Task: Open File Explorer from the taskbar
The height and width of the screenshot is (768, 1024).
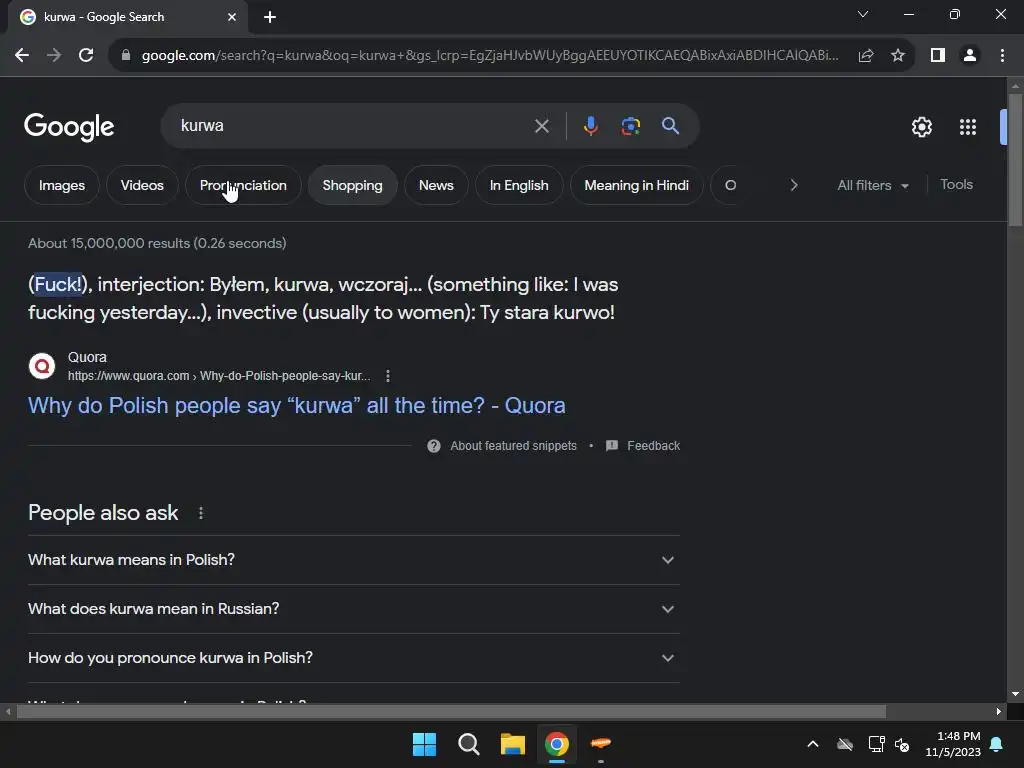Action: [513, 744]
